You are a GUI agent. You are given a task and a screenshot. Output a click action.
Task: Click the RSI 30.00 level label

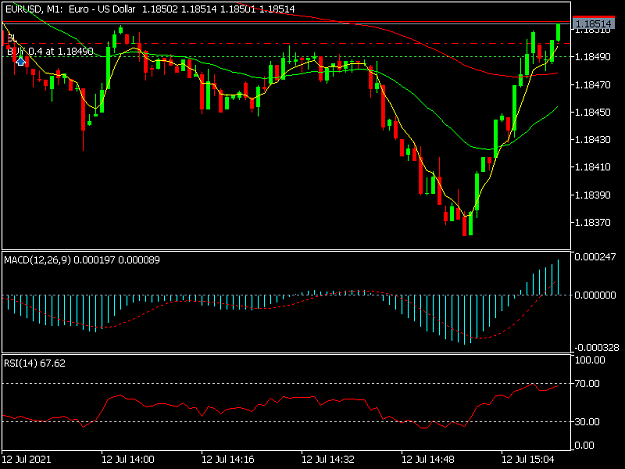[x=587, y=422]
